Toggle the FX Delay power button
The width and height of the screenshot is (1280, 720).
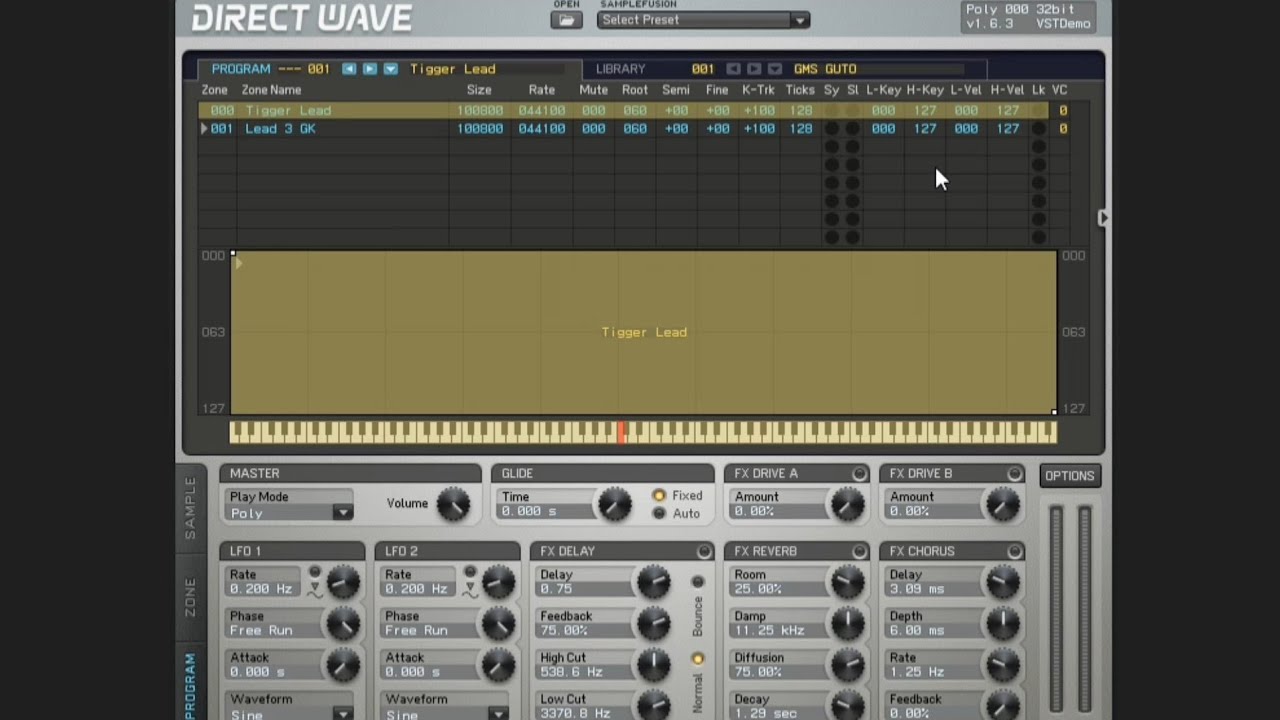pyautogui.click(x=704, y=551)
